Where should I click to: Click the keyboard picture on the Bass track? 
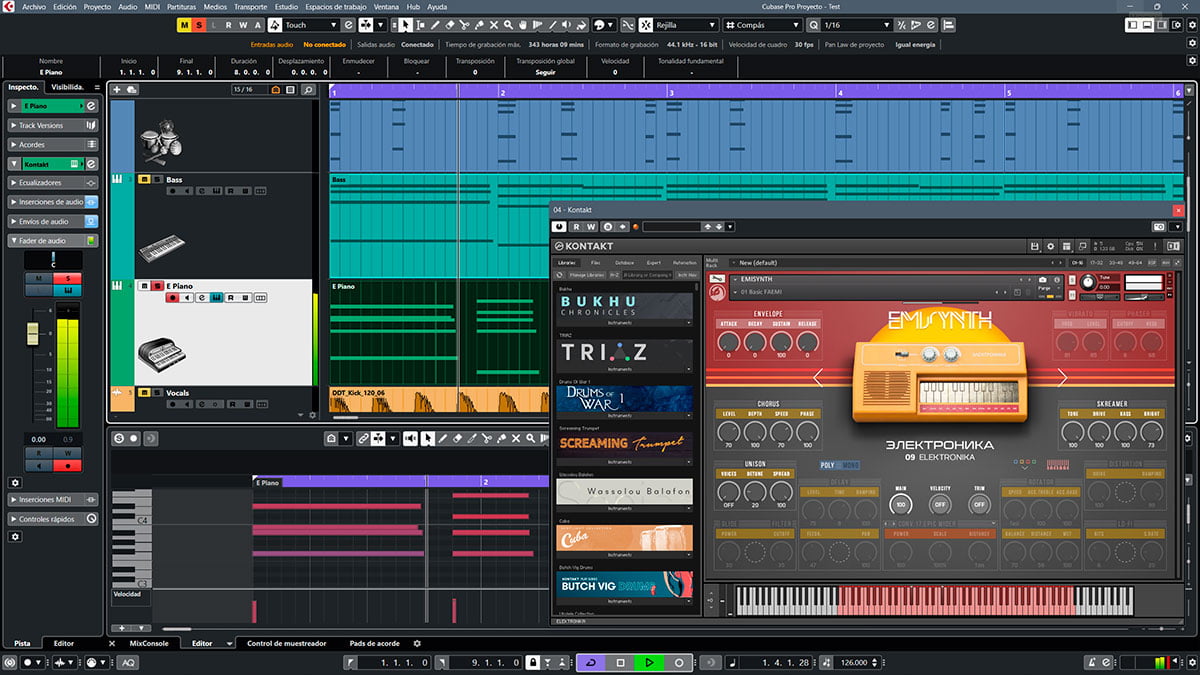[161, 248]
